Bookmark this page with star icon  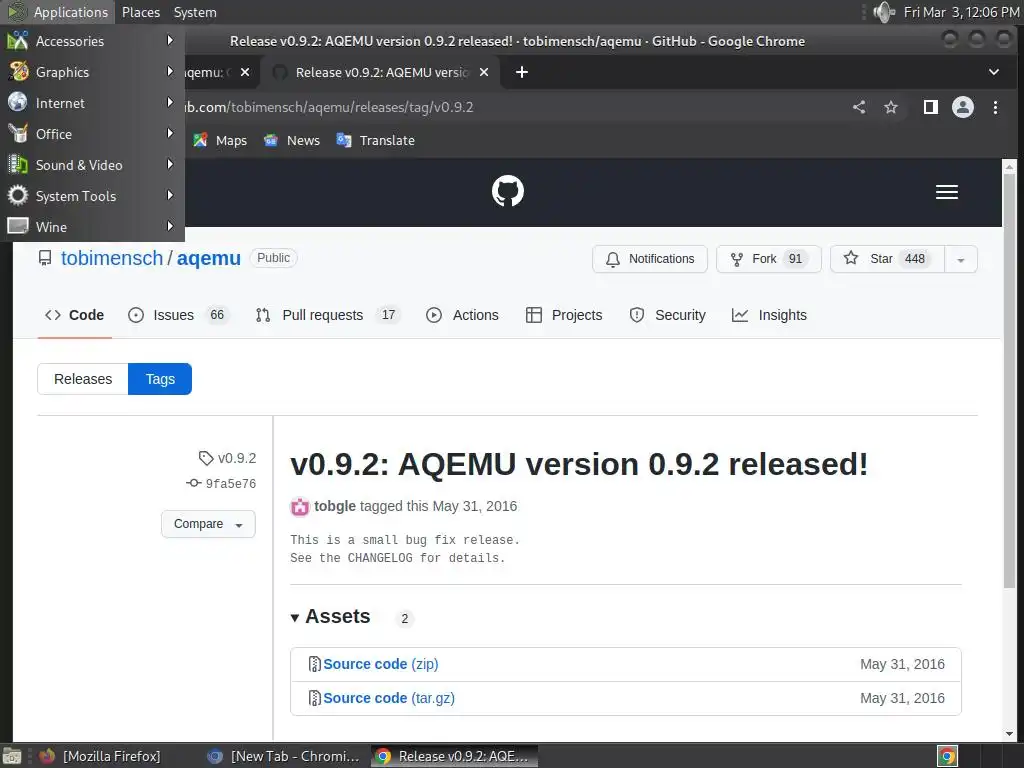[x=891, y=107]
